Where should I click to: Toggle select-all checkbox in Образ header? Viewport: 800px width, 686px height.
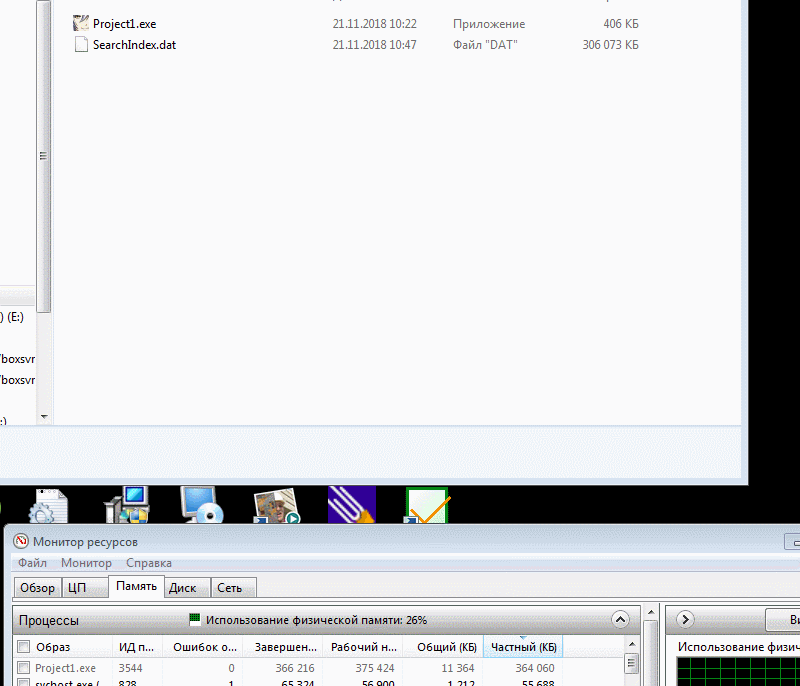[23, 647]
